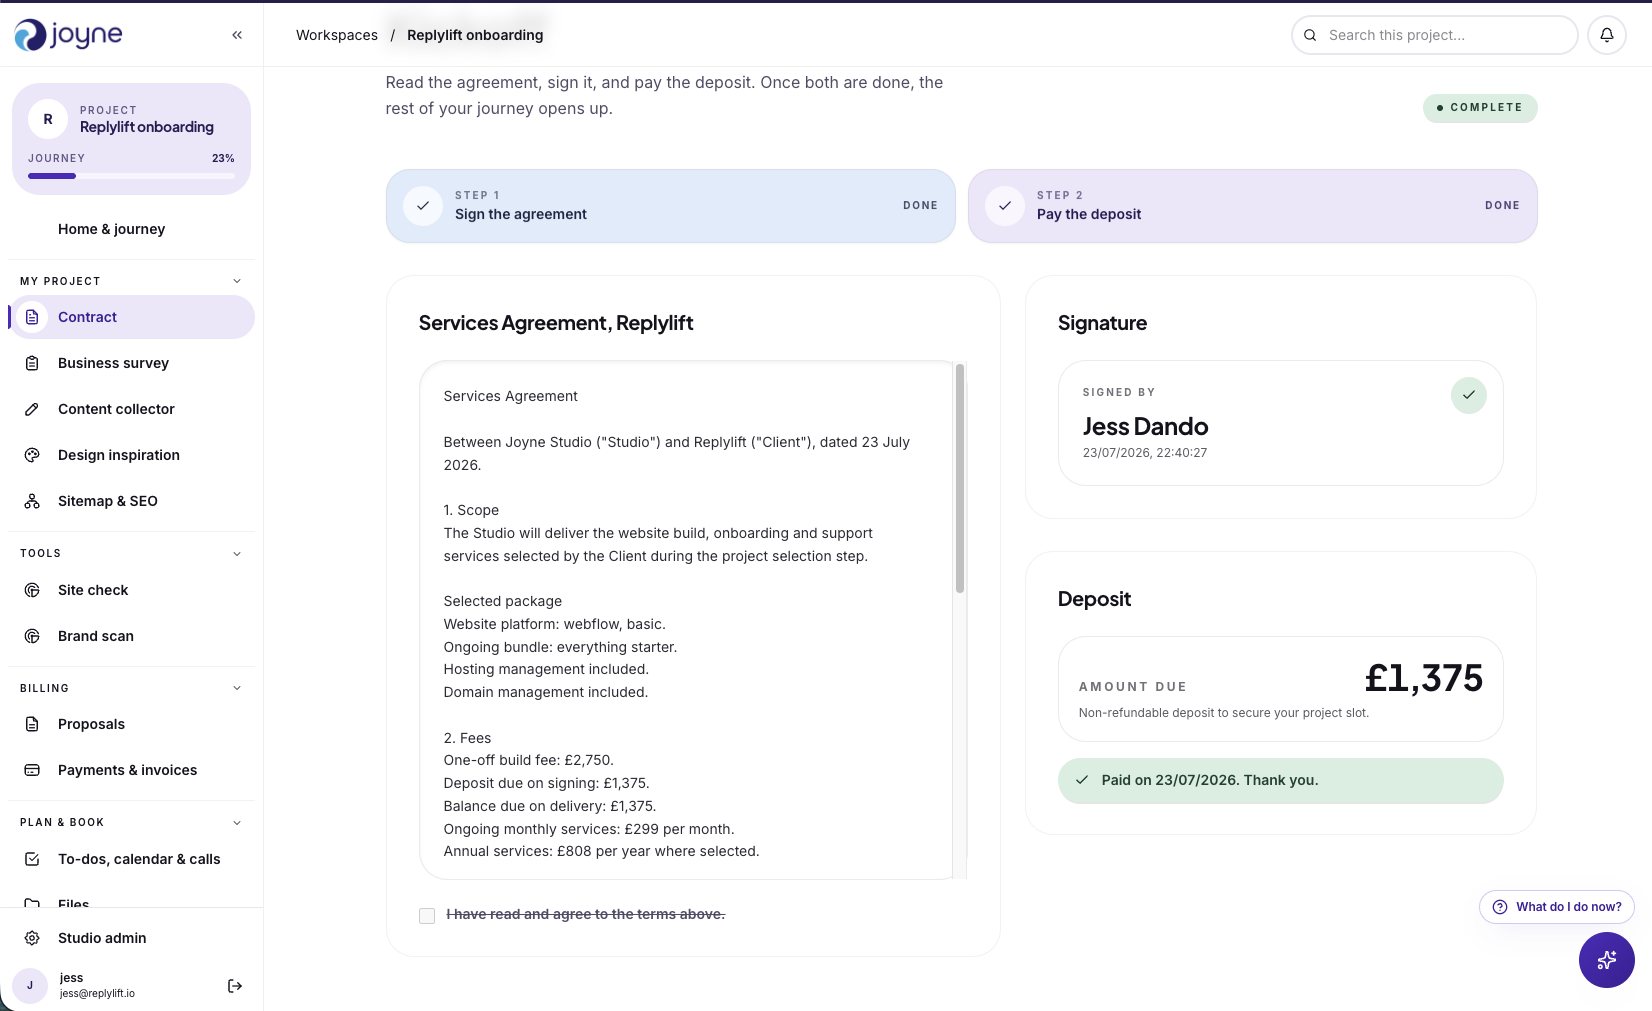This screenshot has height=1011, width=1652.
Task: Click the journey progress bar
Action: (131, 176)
